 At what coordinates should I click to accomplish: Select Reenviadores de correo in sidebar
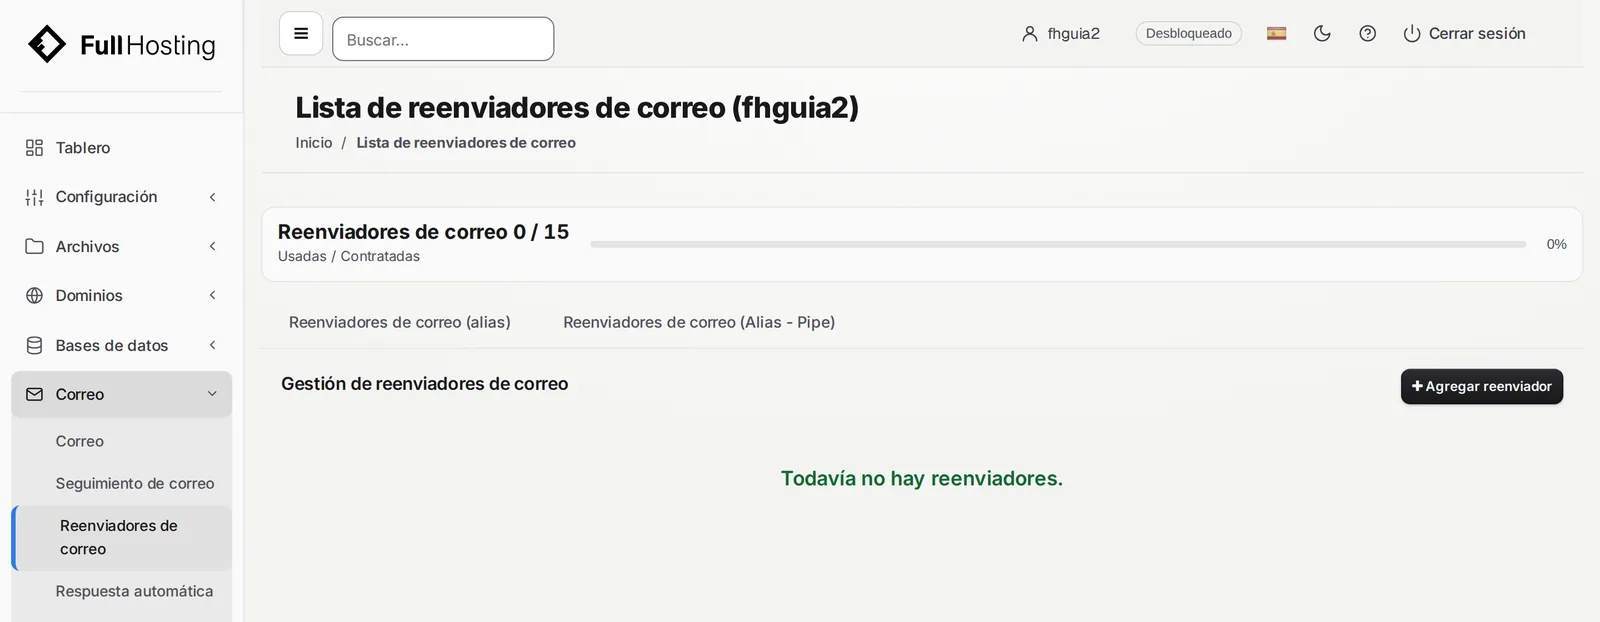tap(122, 538)
